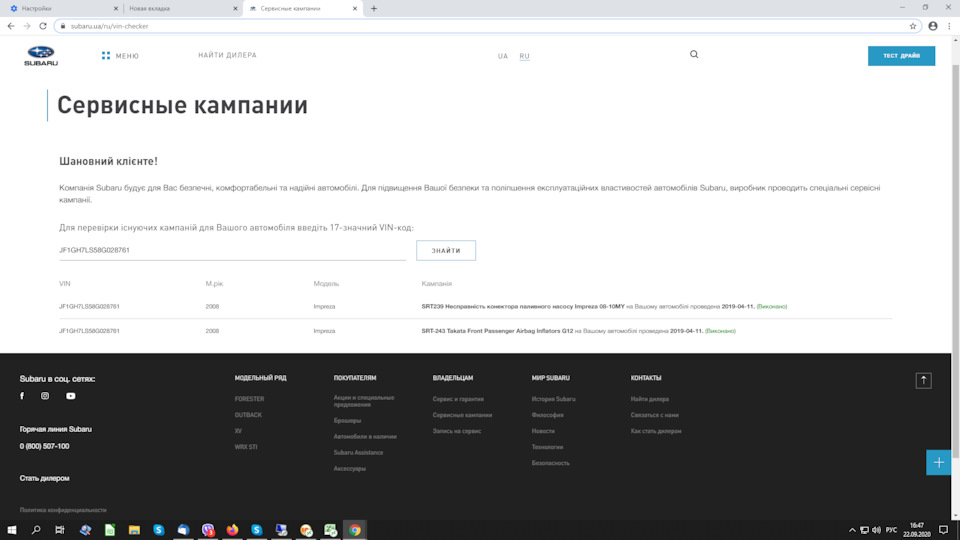Open Безопасность footer link
This screenshot has height=540, width=960.
pos(550,463)
